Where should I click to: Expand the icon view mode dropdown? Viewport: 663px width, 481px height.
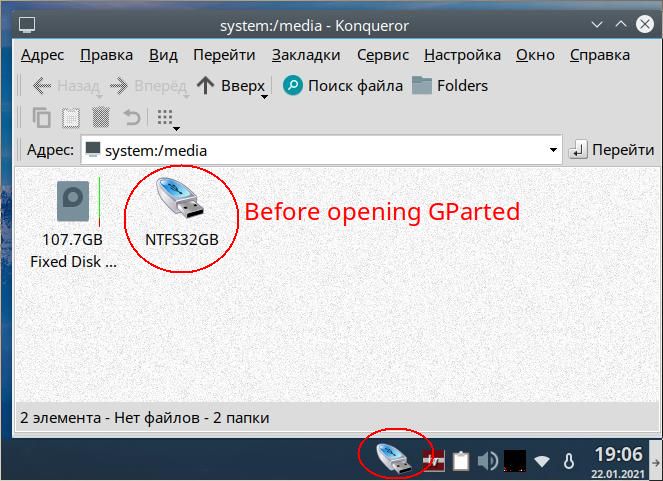click(176, 129)
